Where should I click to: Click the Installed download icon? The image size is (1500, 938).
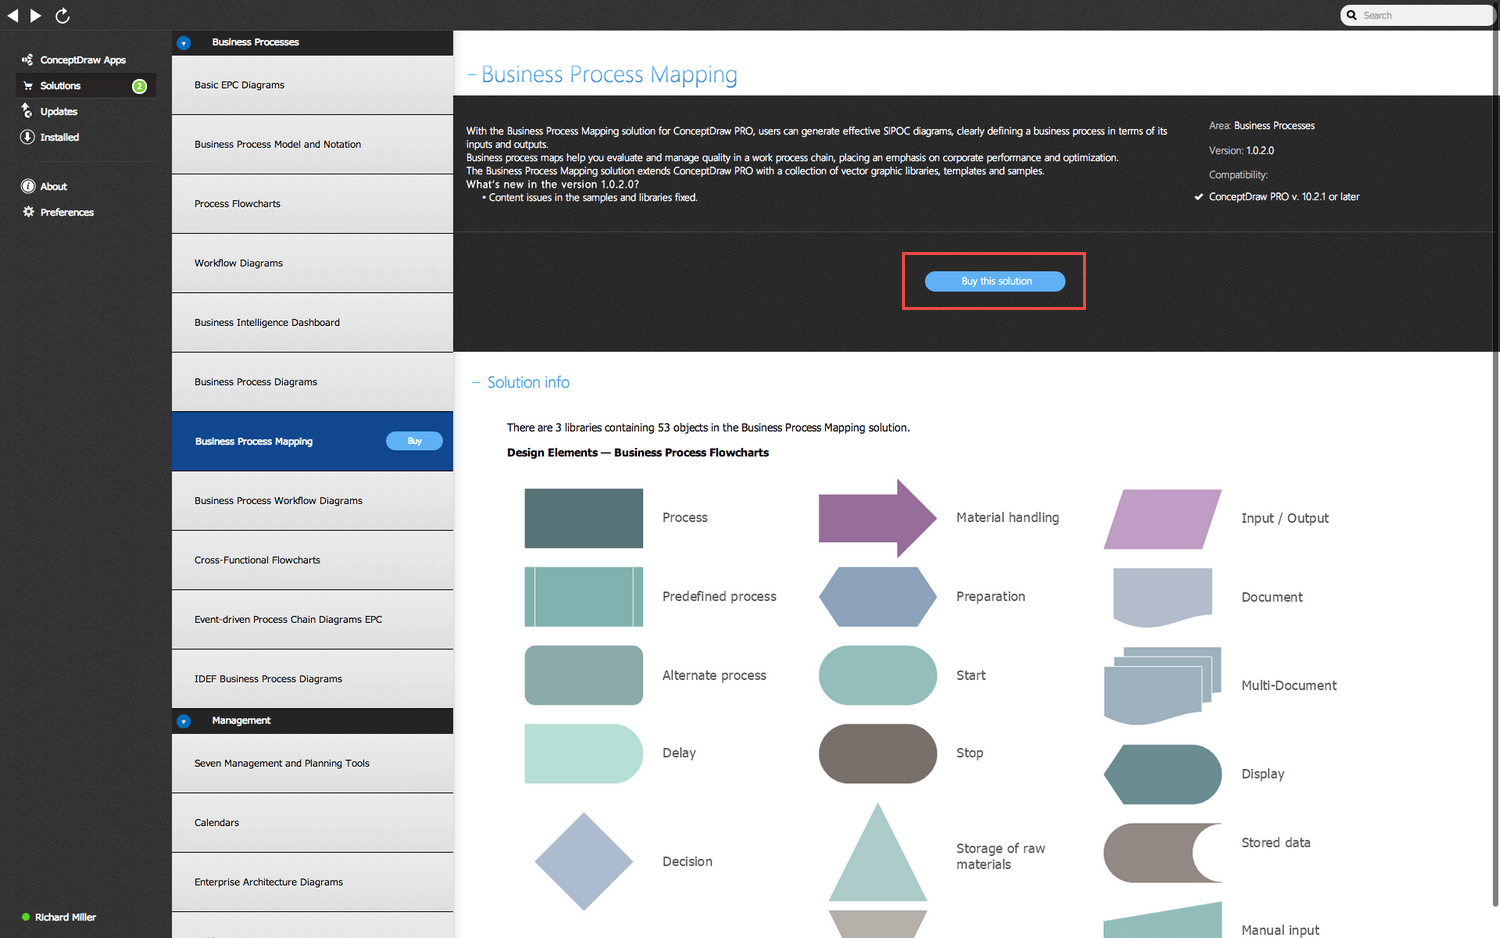click(x=27, y=137)
